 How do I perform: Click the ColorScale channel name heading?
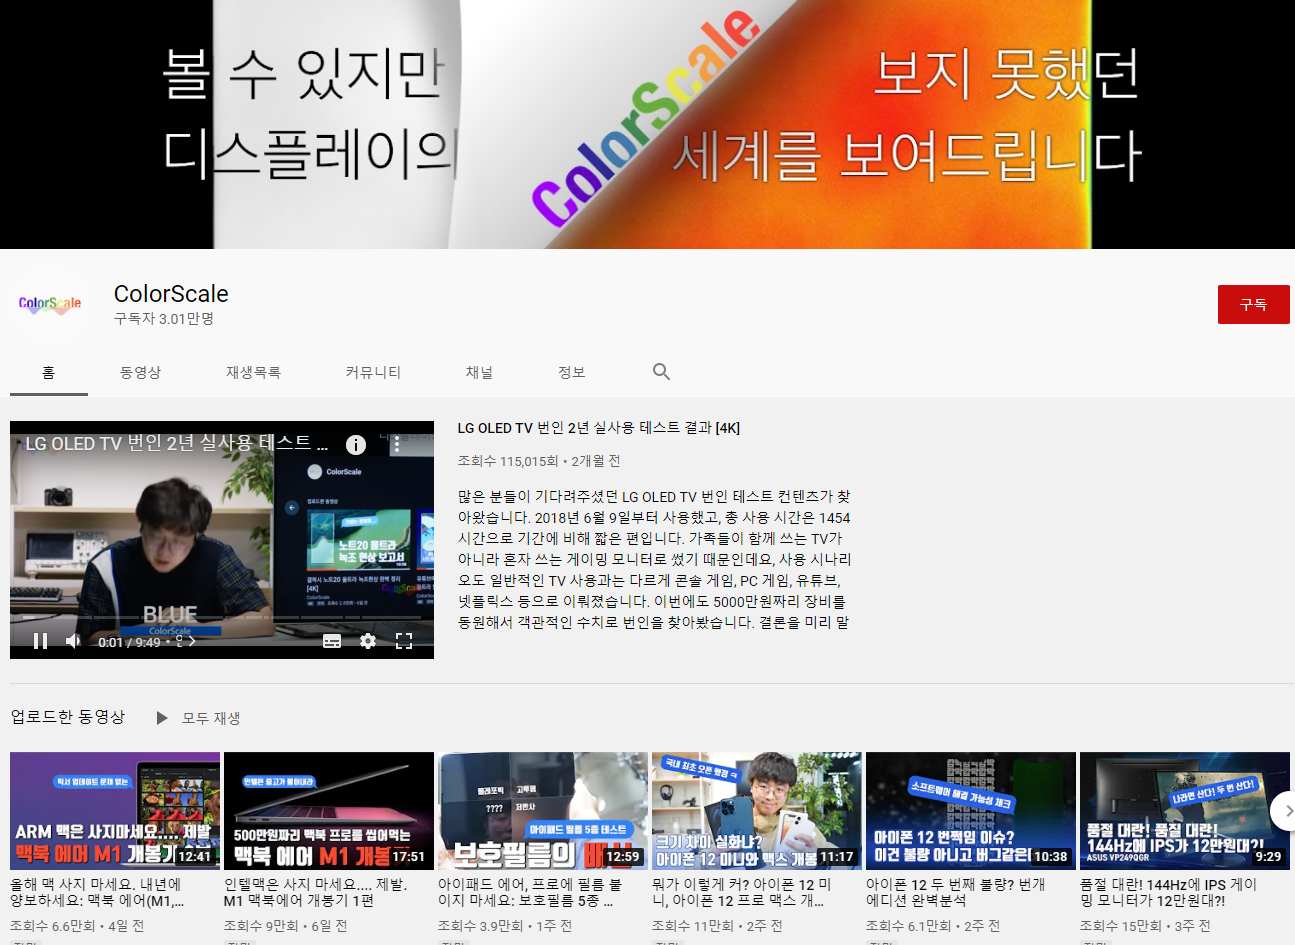point(171,294)
